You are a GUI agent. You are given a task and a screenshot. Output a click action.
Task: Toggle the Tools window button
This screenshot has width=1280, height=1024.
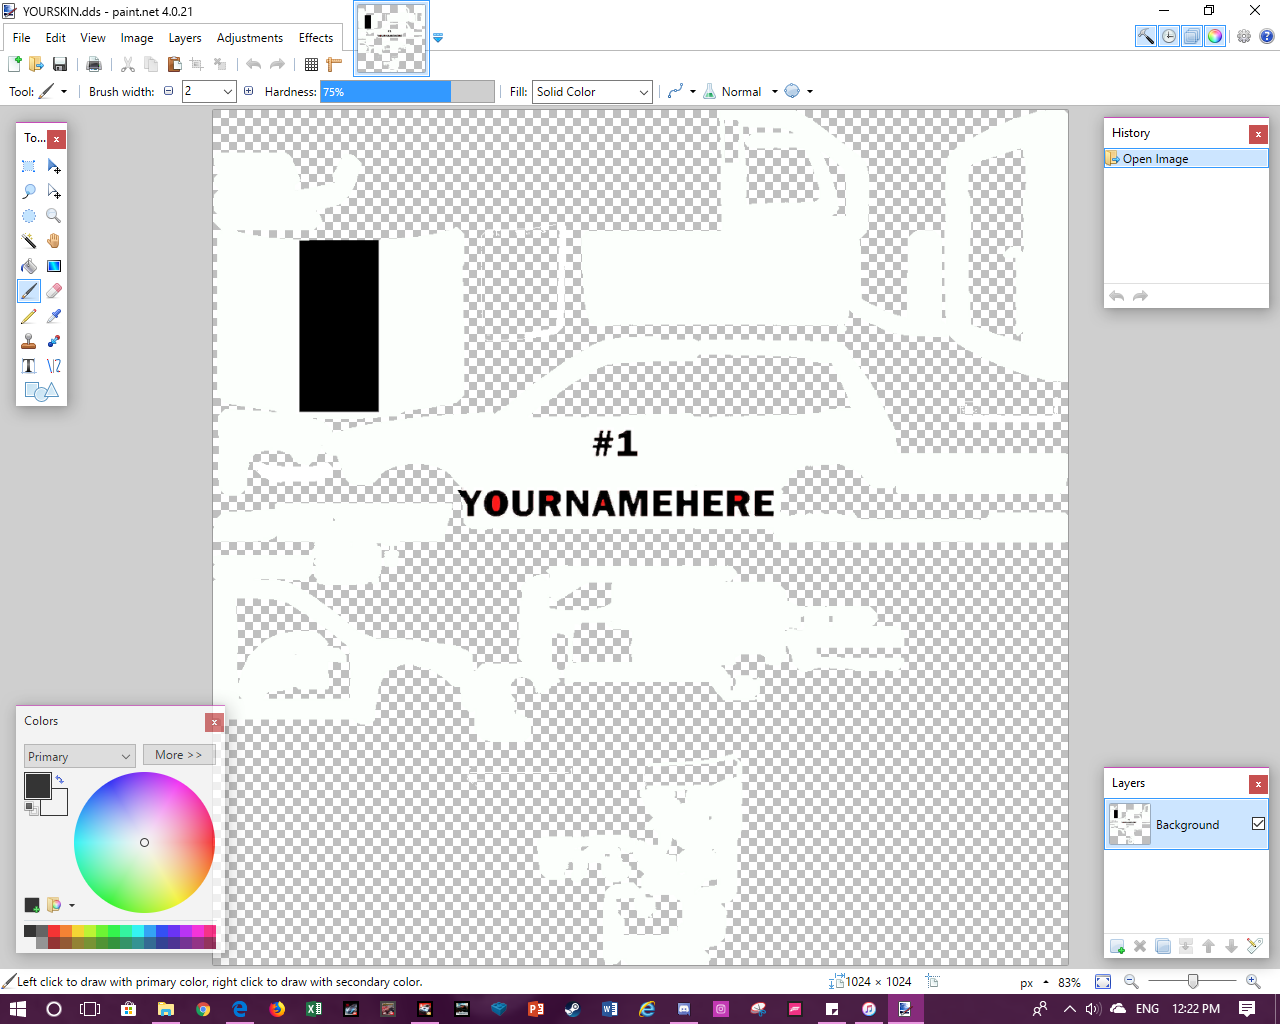point(1146,36)
